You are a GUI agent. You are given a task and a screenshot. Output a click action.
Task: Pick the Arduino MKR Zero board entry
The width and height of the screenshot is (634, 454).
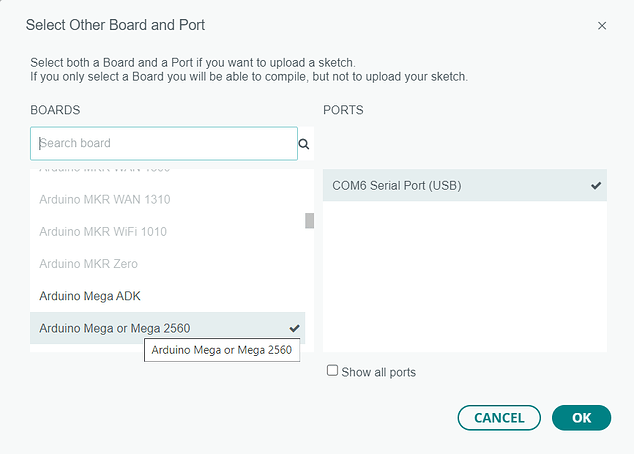(x=89, y=264)
